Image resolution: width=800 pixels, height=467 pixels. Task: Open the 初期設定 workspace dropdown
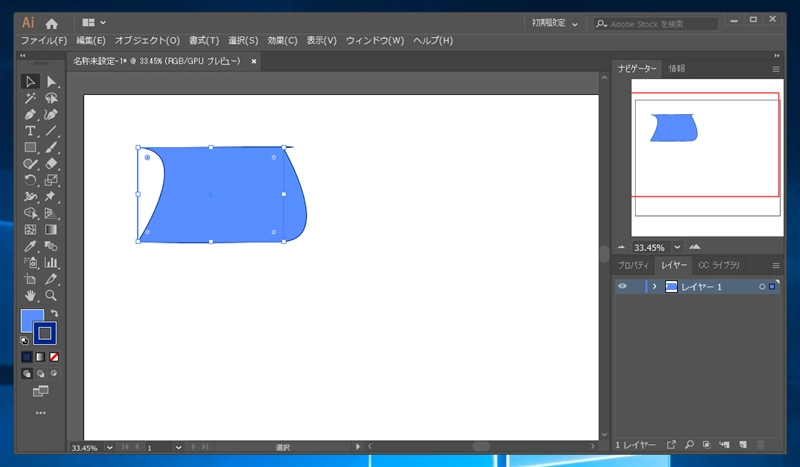tap(554, 23)
